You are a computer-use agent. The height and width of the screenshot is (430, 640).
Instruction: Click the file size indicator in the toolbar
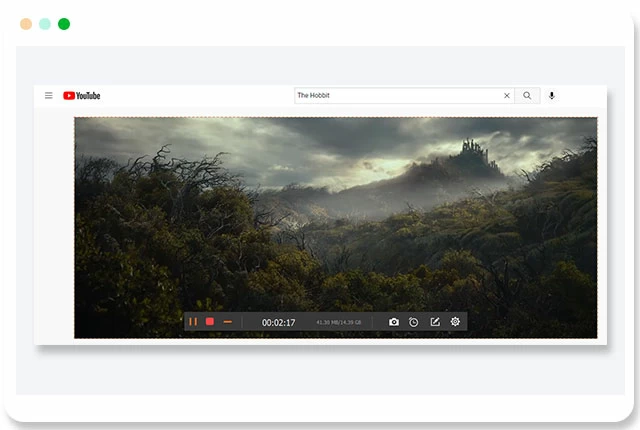[x=338, y=323]
